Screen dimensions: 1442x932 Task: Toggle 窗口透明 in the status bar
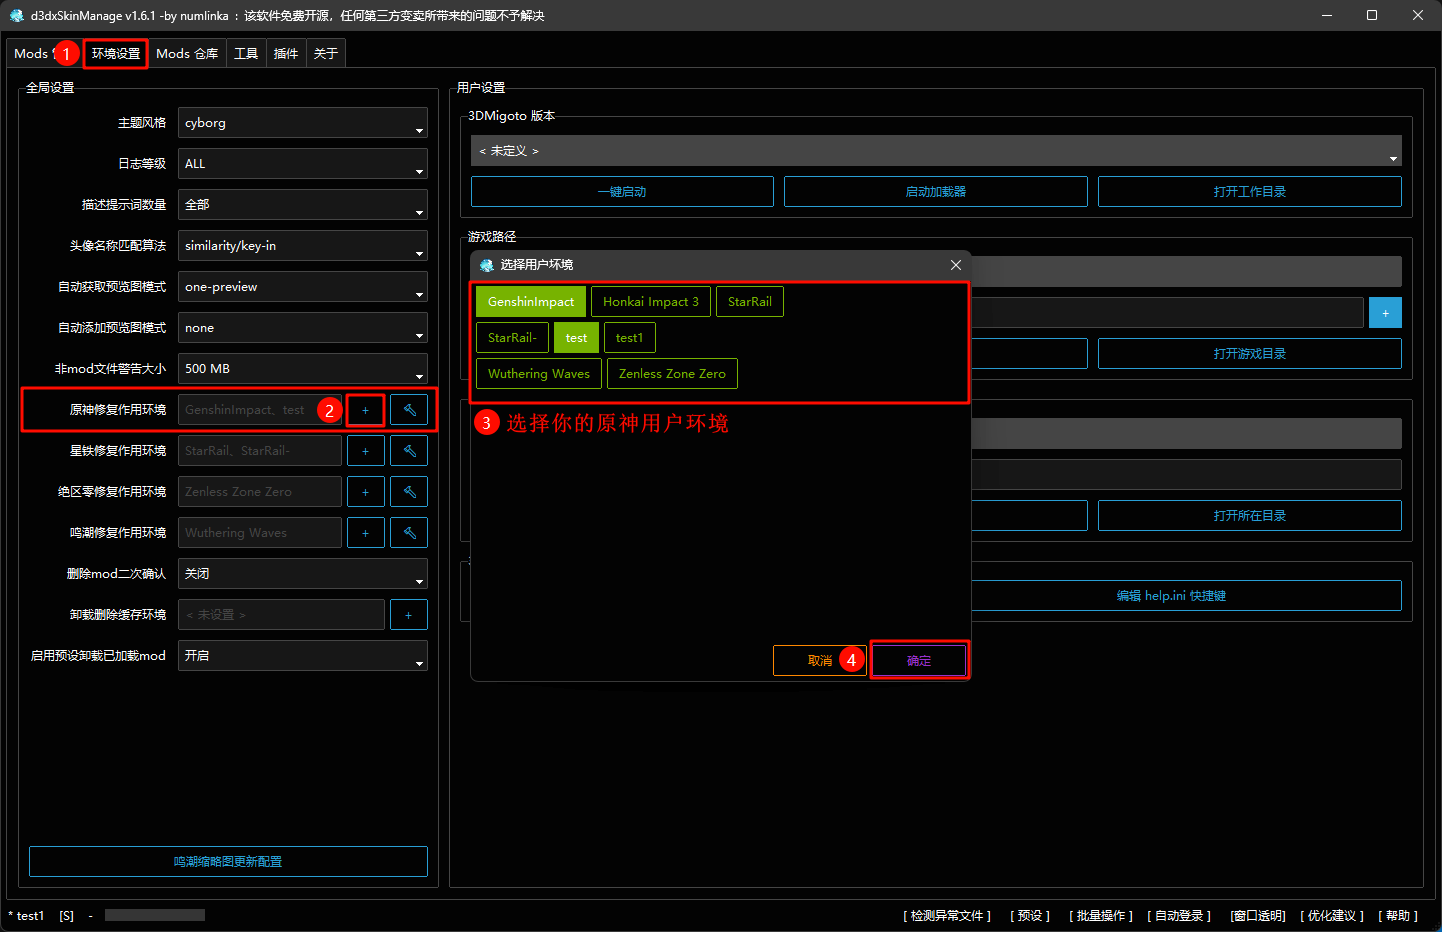click(x=1258, y=915)
